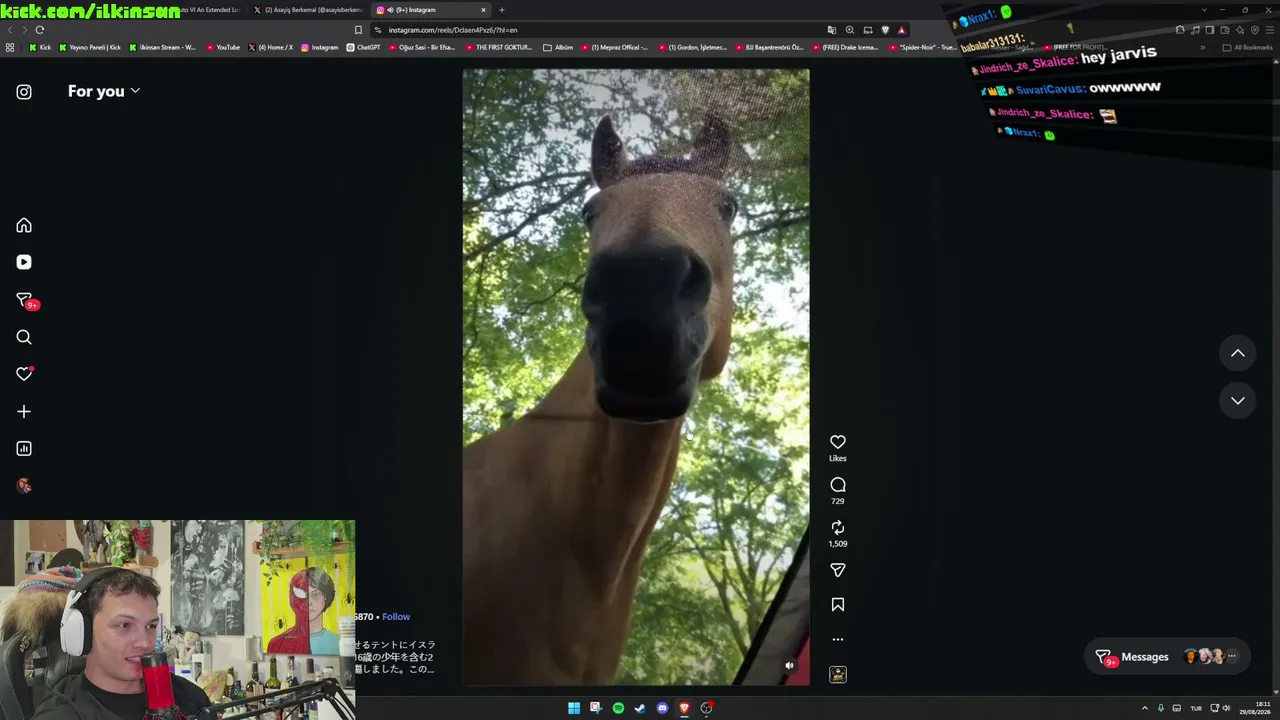Open the Dashboard chart icon in sidebar
Image resolution: width=1280 pixels, height=720 pixels.
pos(24,449)
